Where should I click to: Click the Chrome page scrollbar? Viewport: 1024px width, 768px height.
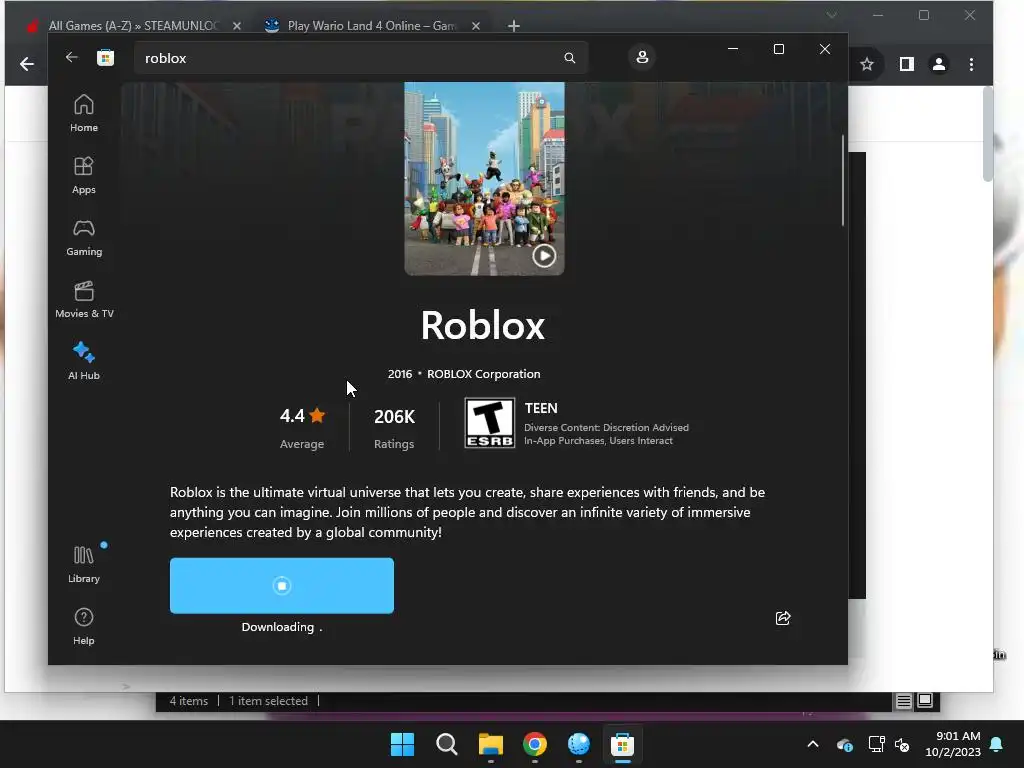tap(987, 134)
